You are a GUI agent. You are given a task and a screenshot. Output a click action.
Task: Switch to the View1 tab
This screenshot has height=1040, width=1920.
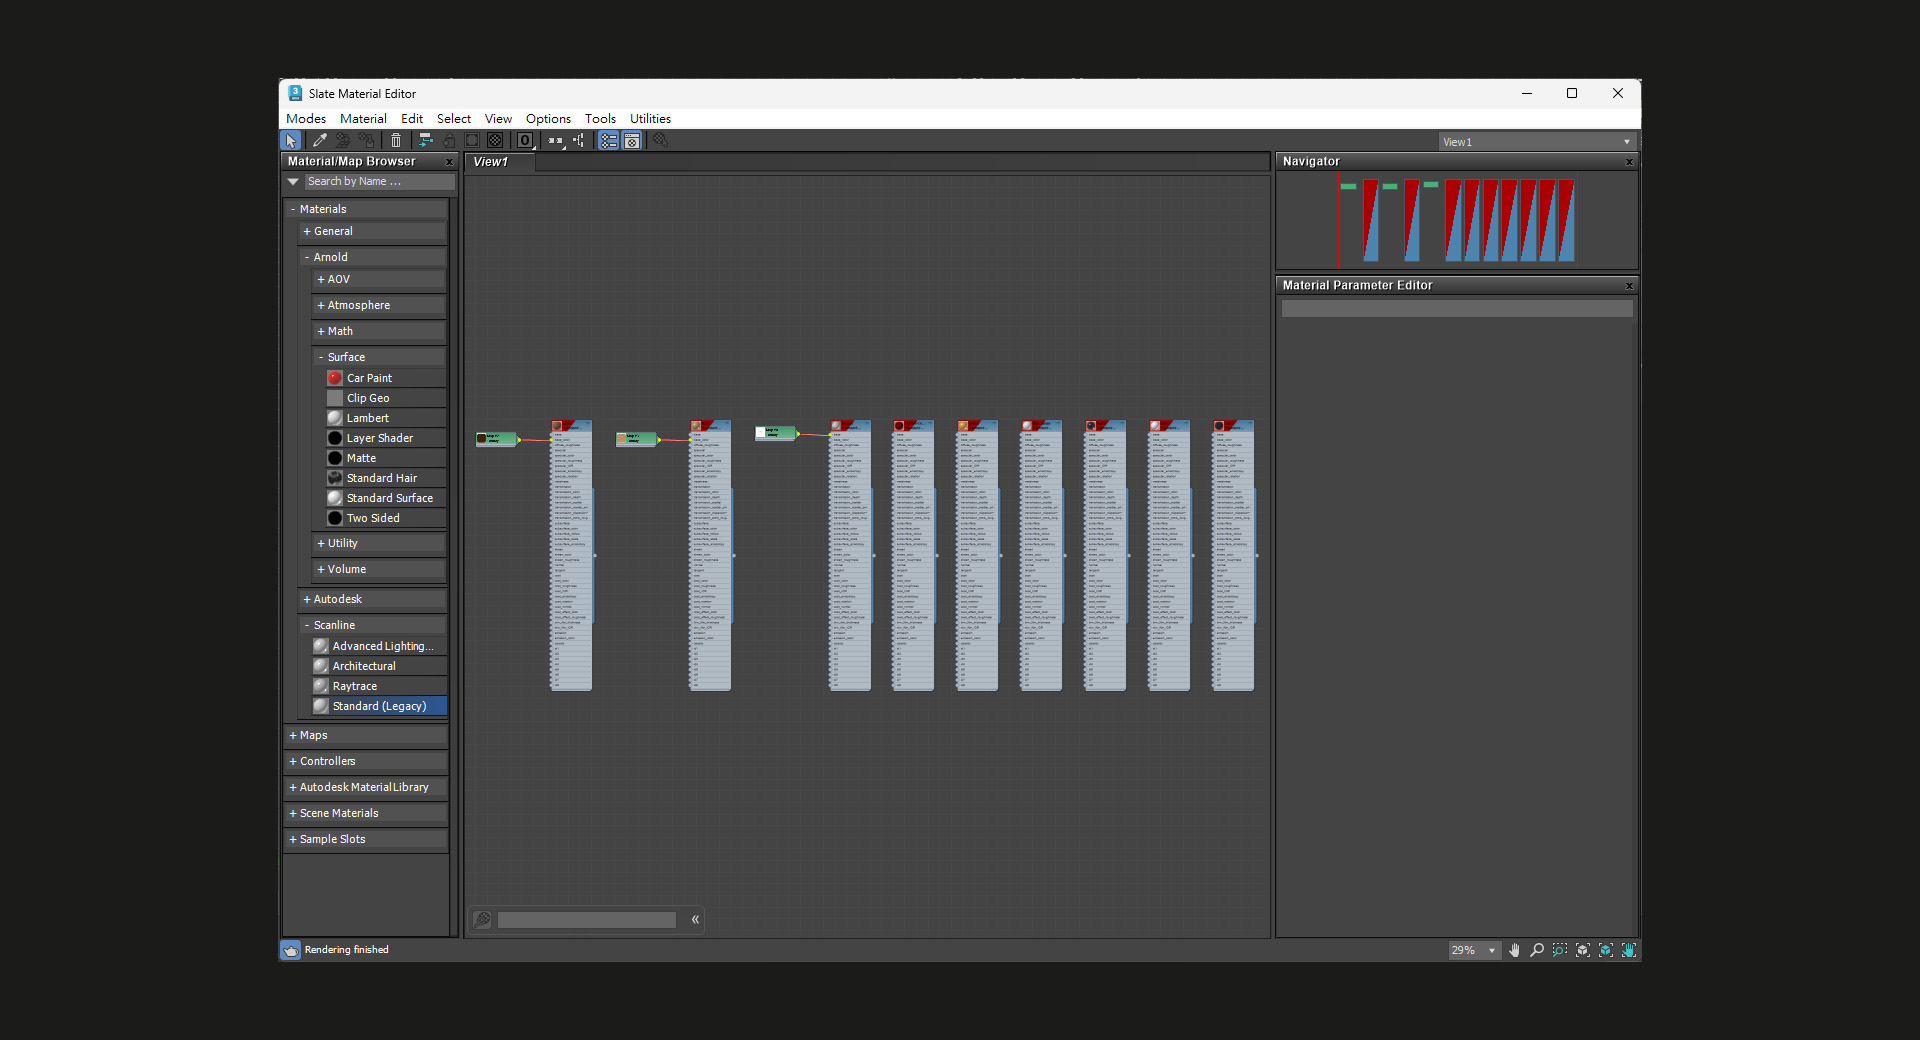tap(499, 162)
